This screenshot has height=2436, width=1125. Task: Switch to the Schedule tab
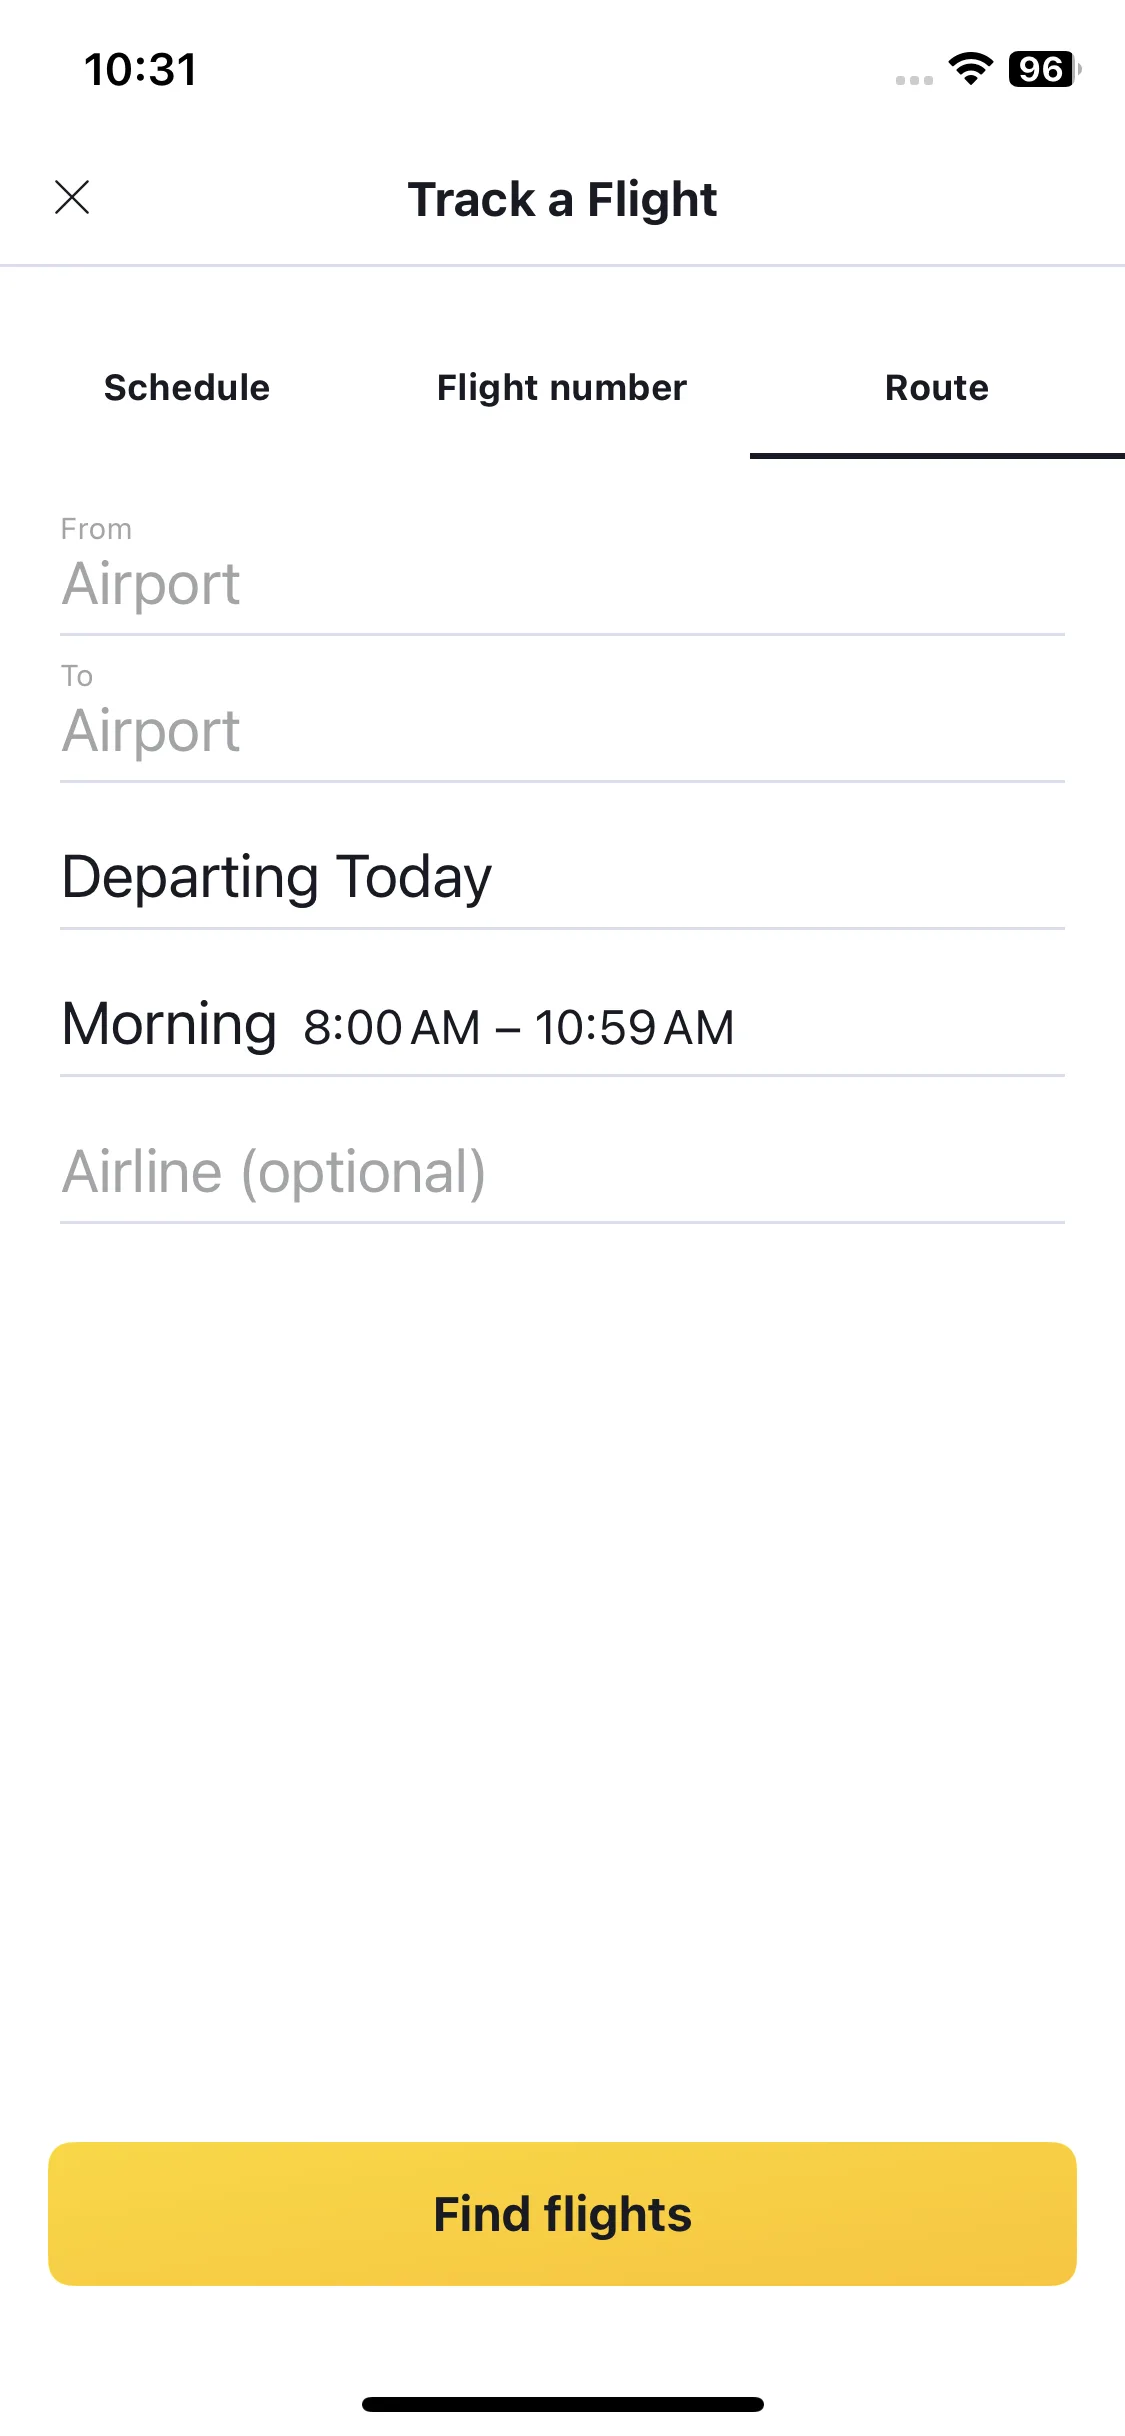tap(187, 388)
